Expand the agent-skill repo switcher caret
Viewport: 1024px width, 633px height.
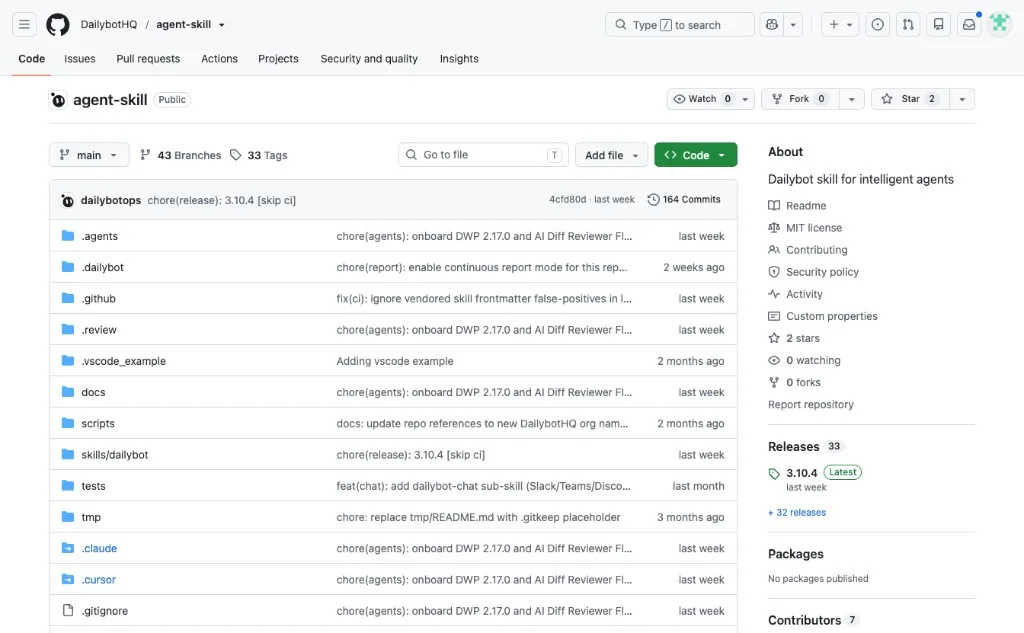(222, 25)
